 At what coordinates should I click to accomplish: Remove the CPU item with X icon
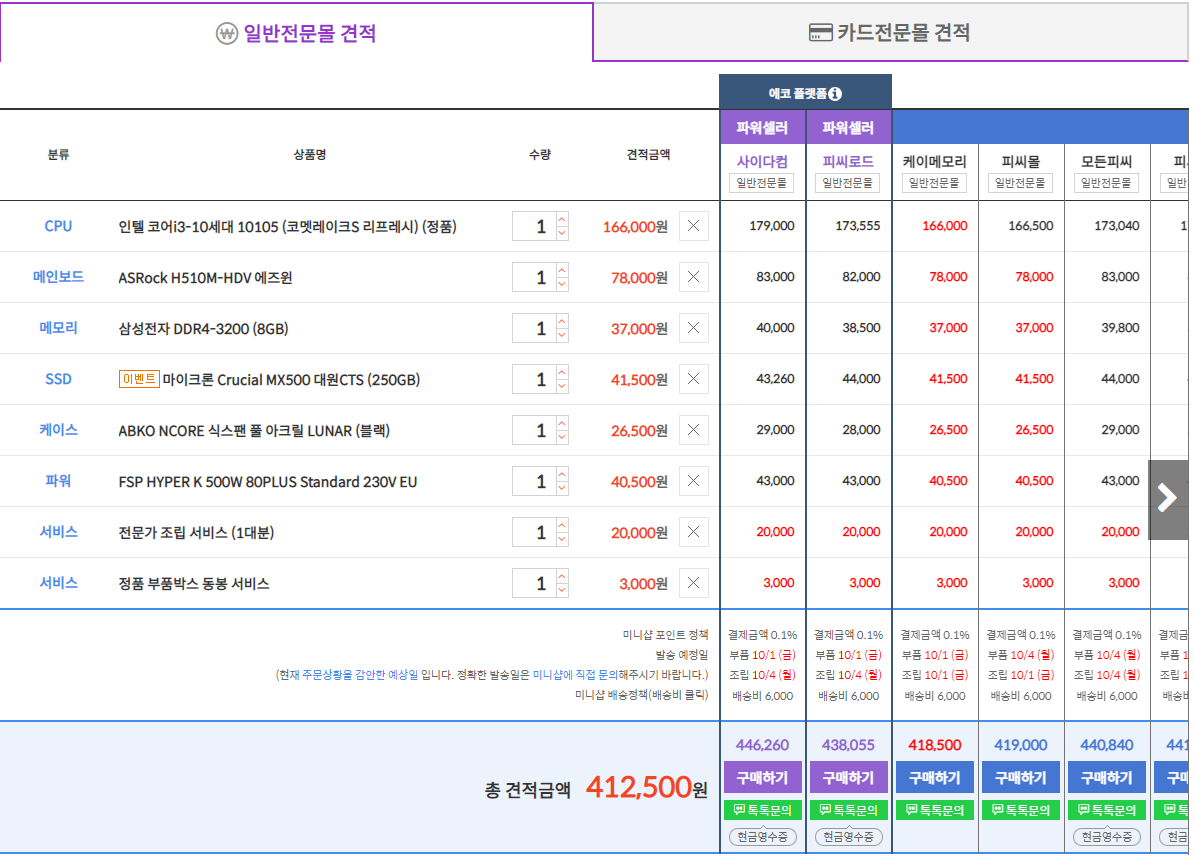tap(693, 226)
